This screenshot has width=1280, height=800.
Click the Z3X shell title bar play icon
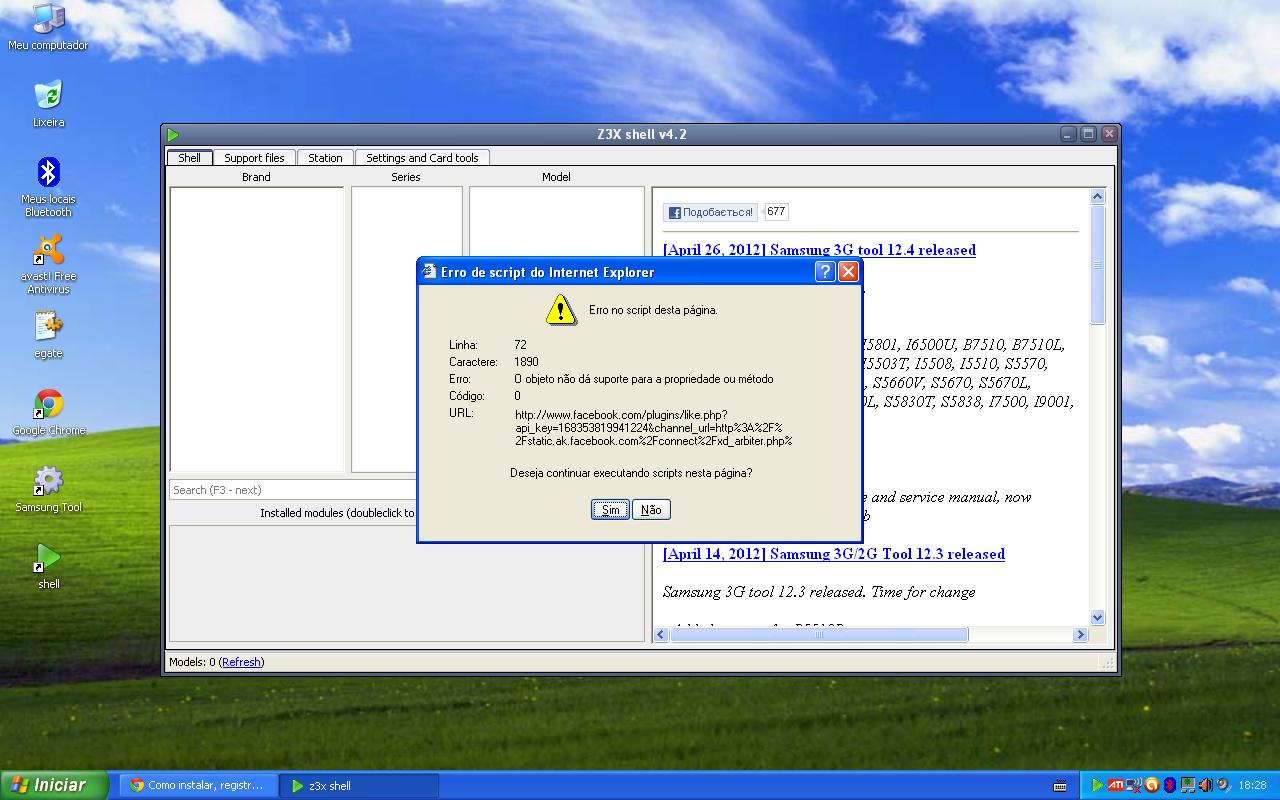point(173,135)
